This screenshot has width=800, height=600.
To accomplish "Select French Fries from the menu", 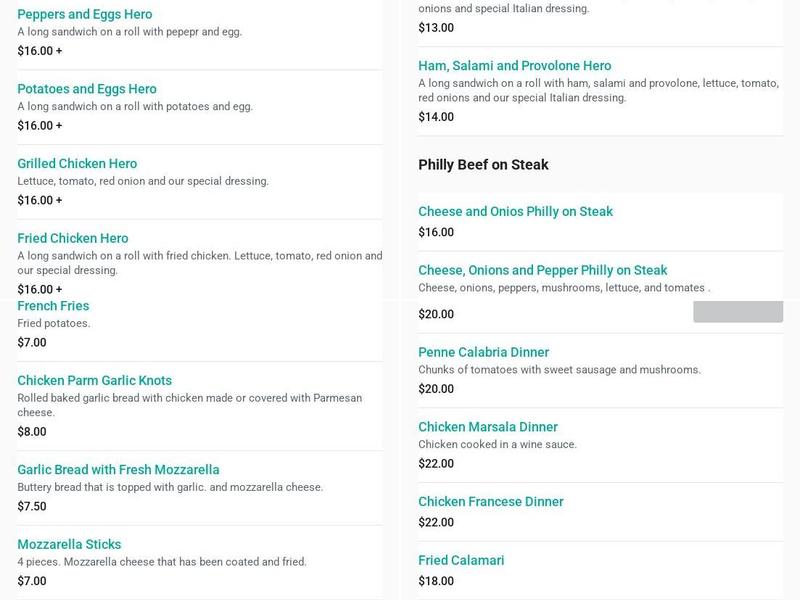I will [x=53, y=306].
